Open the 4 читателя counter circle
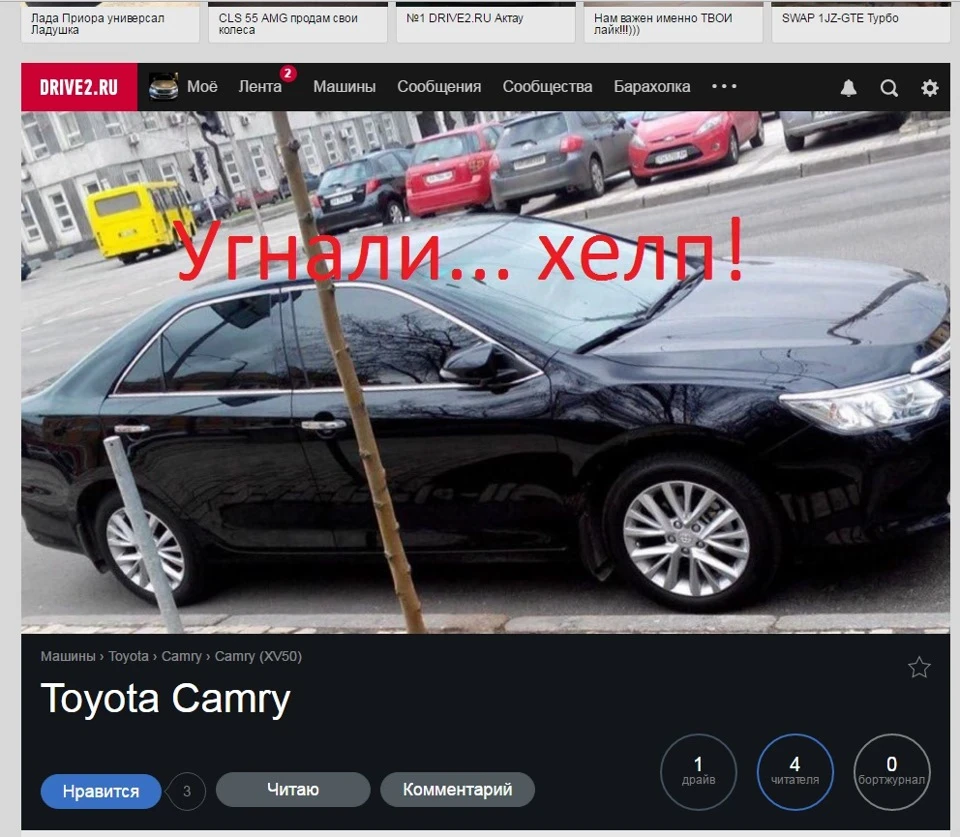 (x=795, y=771)
